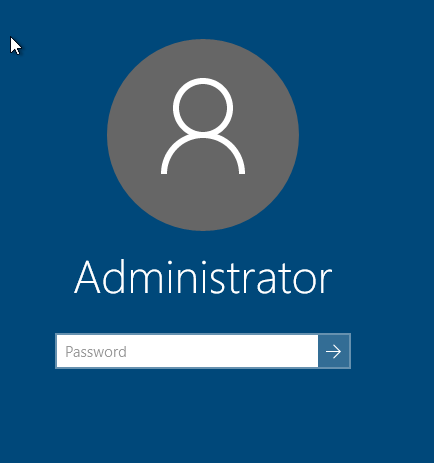Click the Administrator account name
This screenshot has height=463, width=434.
tap(203, 277)
